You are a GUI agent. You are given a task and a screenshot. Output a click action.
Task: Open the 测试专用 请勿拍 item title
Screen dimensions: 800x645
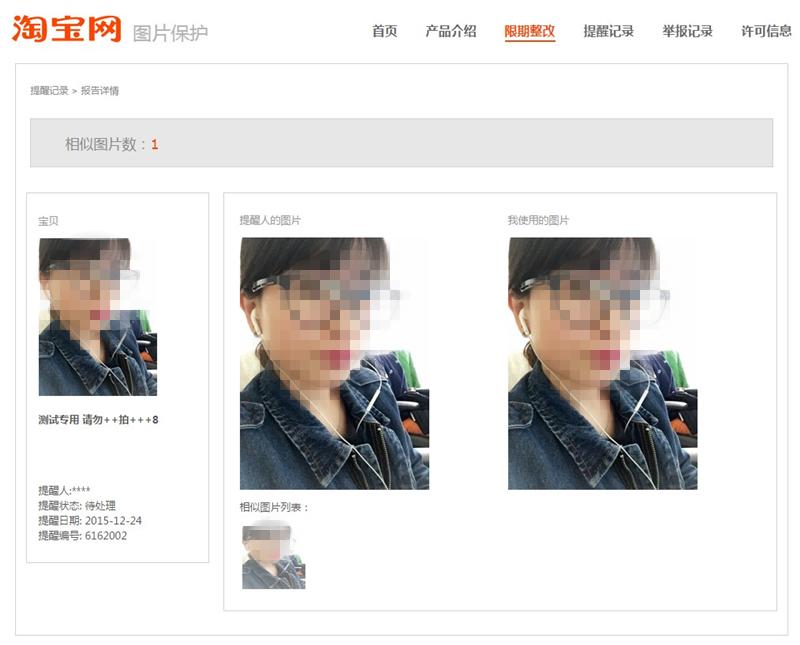pyautogui.click(x=98, y=419)
